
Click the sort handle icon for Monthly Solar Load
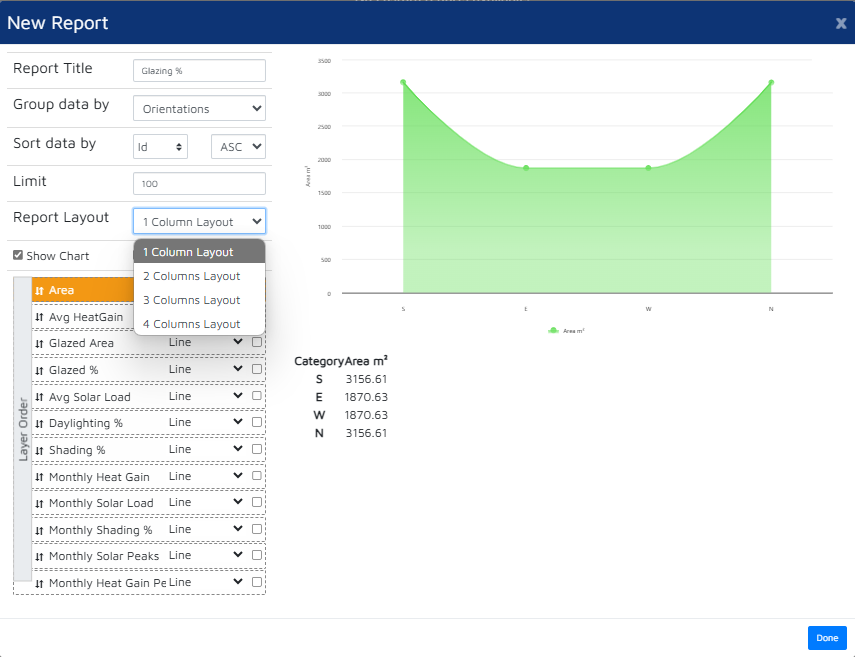(x=39, y=504)
